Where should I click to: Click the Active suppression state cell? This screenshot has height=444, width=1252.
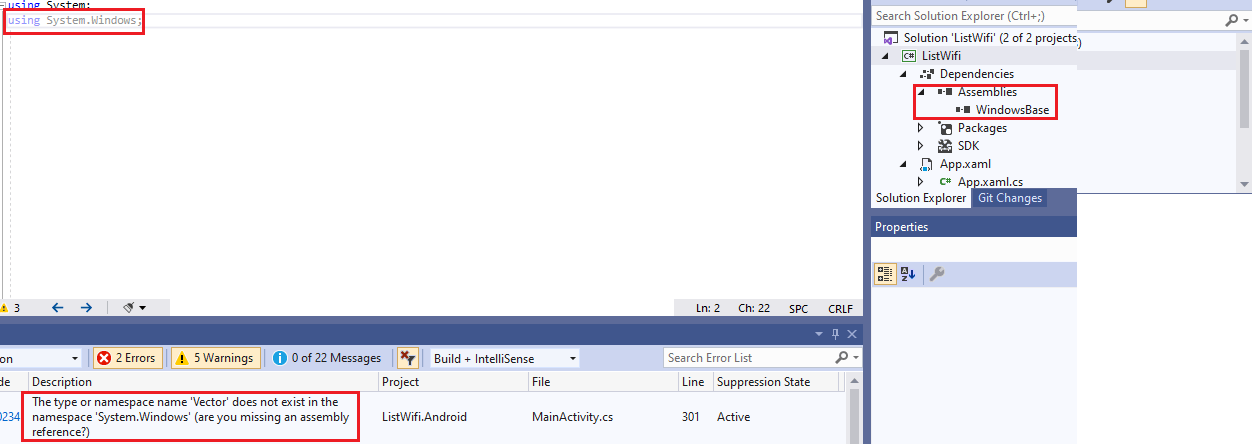pyautogui.click(x=733, y=417)
